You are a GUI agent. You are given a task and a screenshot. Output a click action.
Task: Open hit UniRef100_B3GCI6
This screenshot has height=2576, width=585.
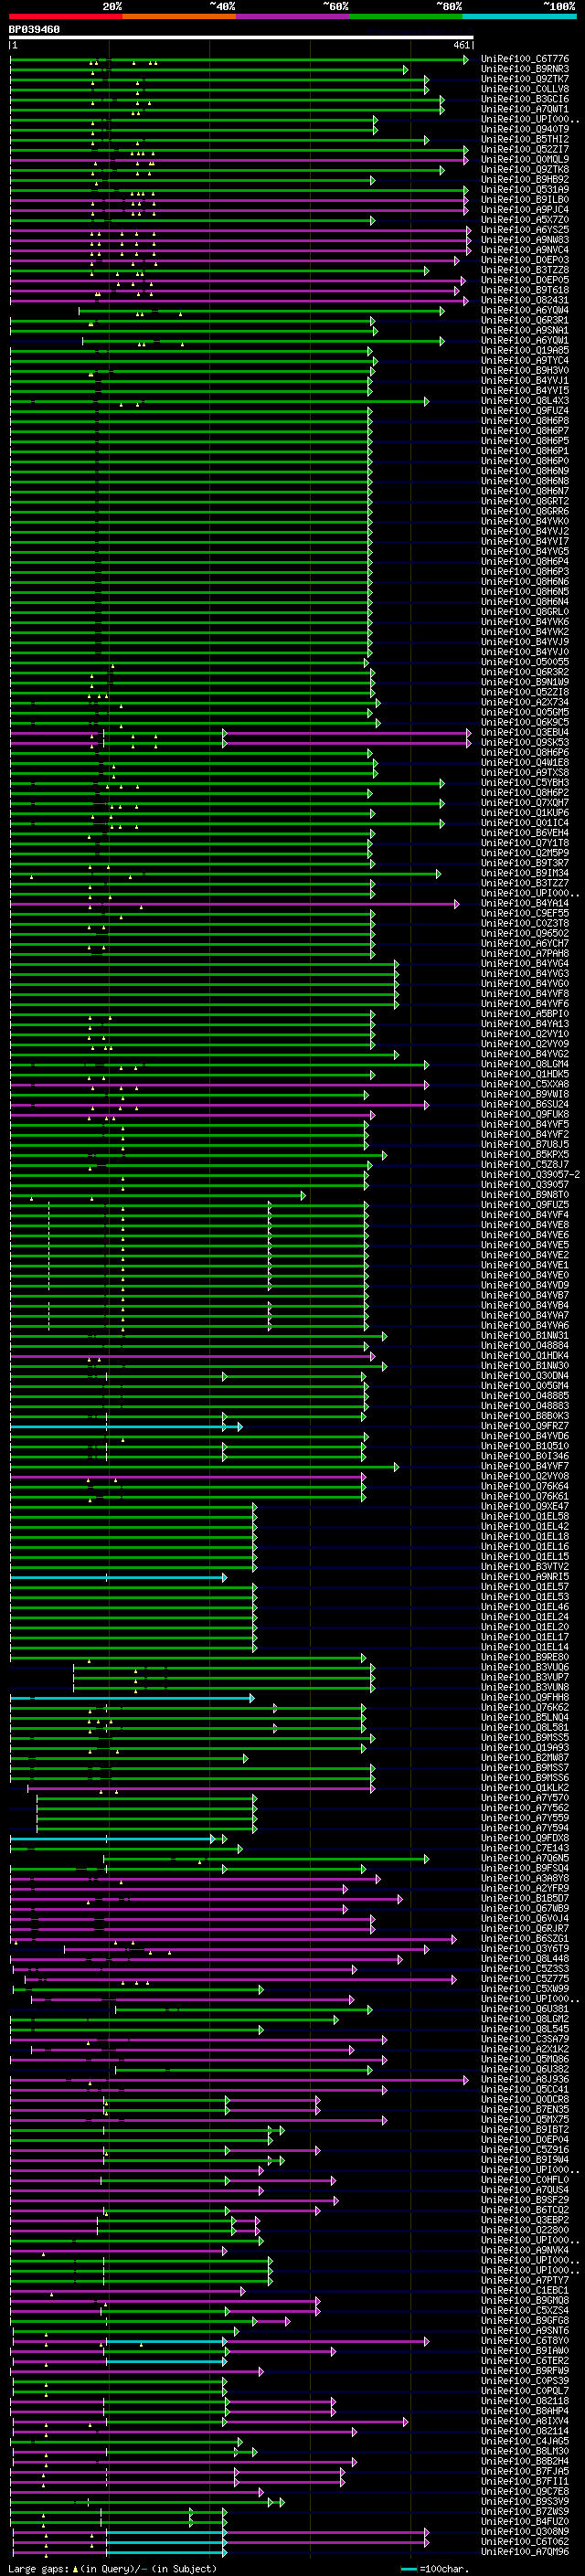[x=525, y=99]
